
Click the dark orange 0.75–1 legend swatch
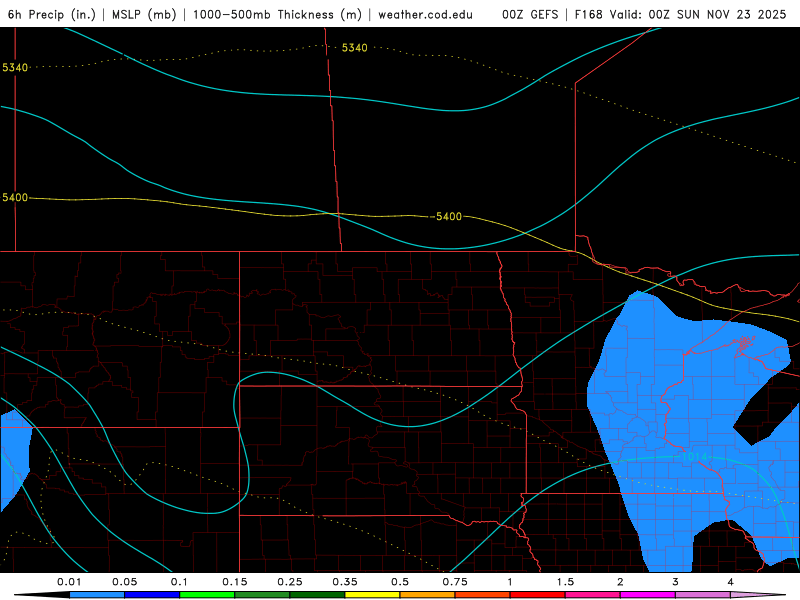(x=483, y=595)
